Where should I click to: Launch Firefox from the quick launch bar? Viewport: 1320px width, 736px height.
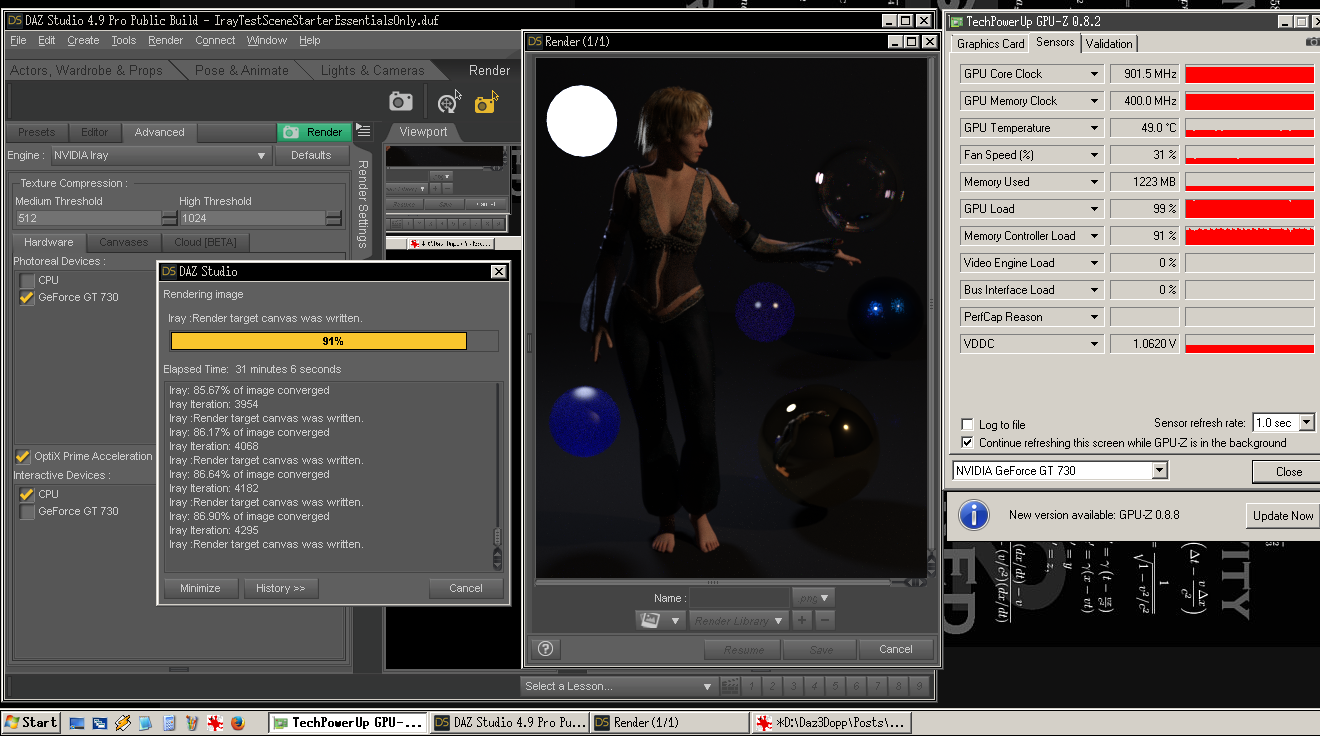237,722
